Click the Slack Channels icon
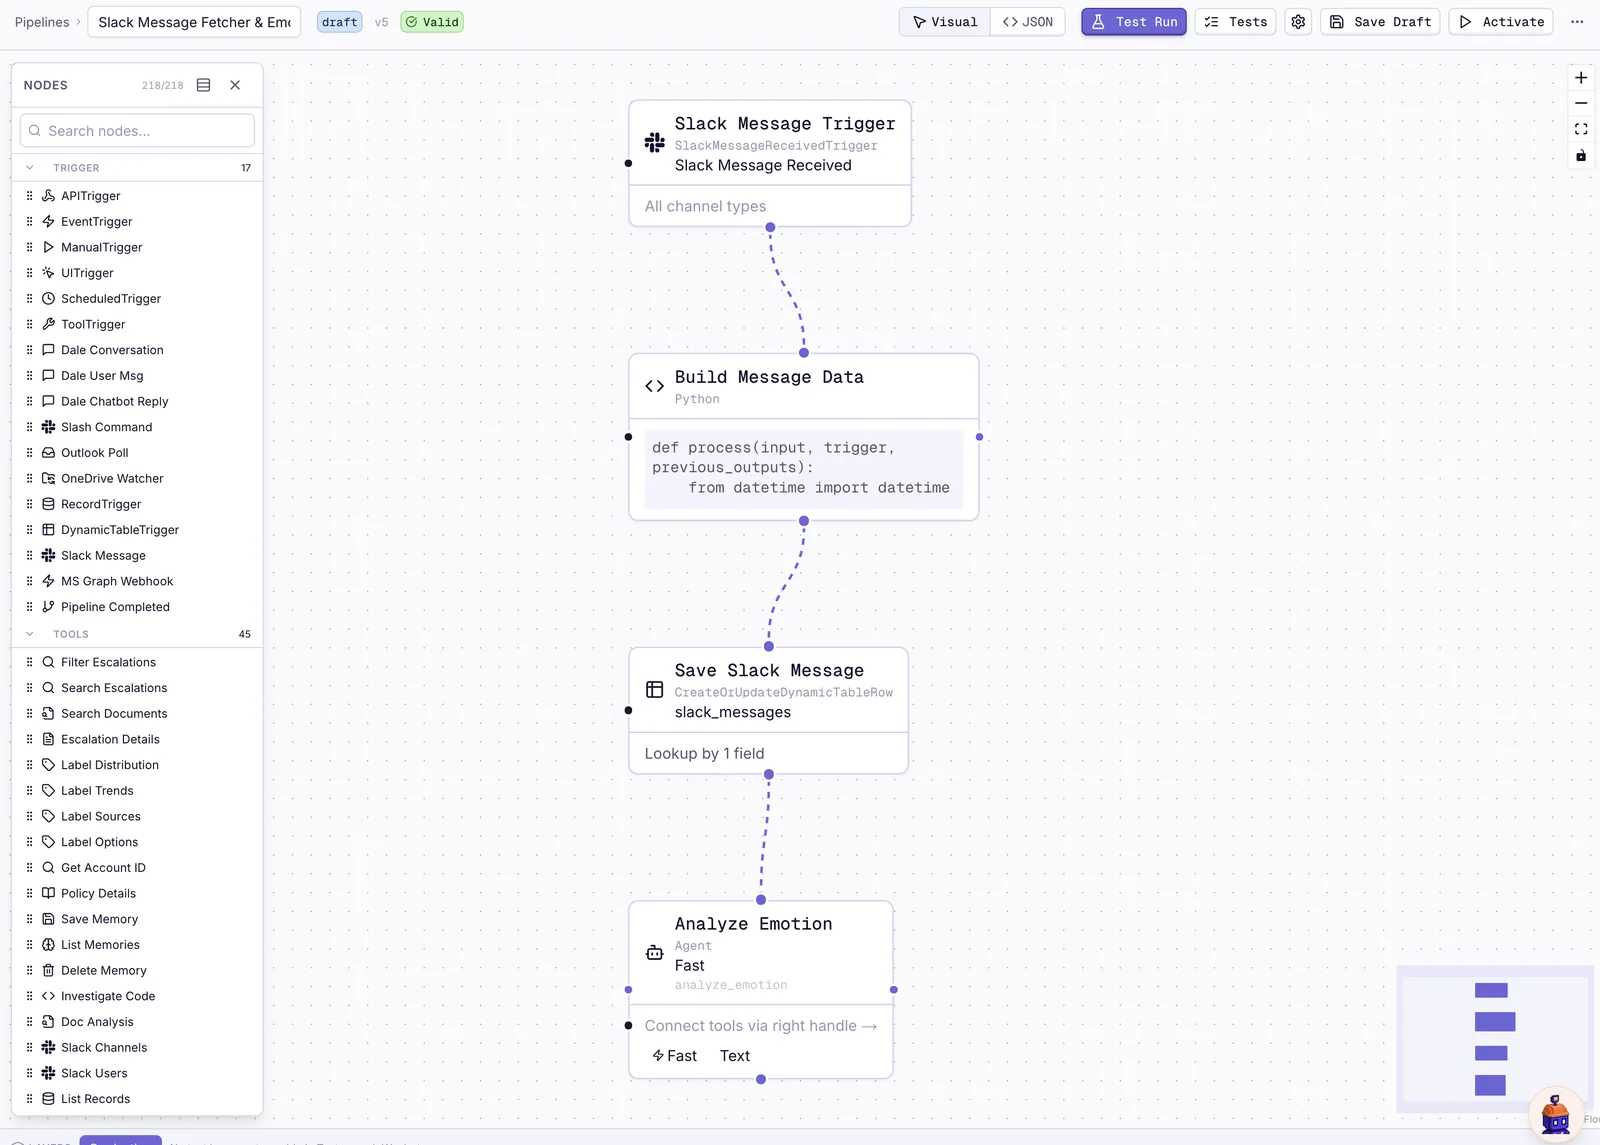The image size is (1600, 1145). [48, 1048]
